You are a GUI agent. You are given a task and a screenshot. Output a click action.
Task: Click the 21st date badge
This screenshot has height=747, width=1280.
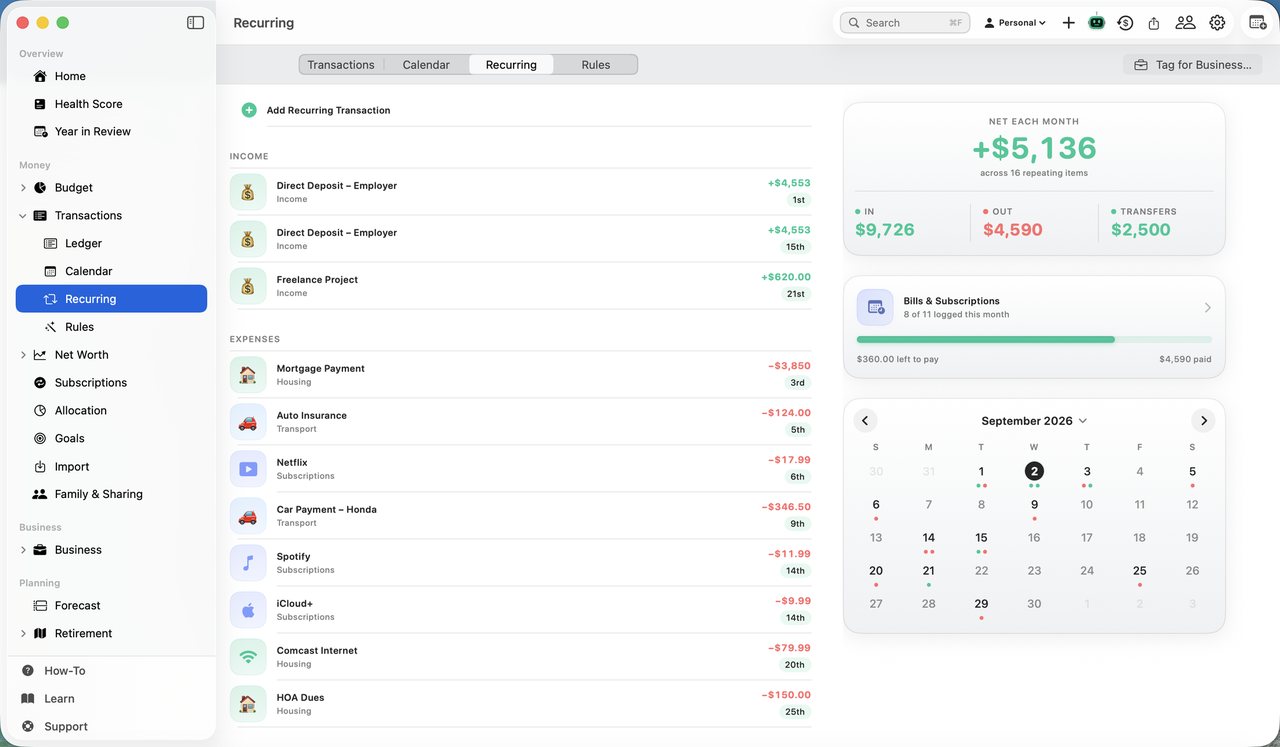[796, 294]
